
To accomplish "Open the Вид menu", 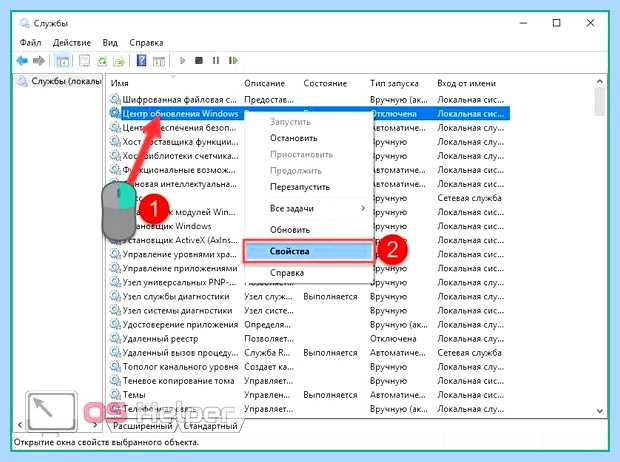I will pos(110,43).
